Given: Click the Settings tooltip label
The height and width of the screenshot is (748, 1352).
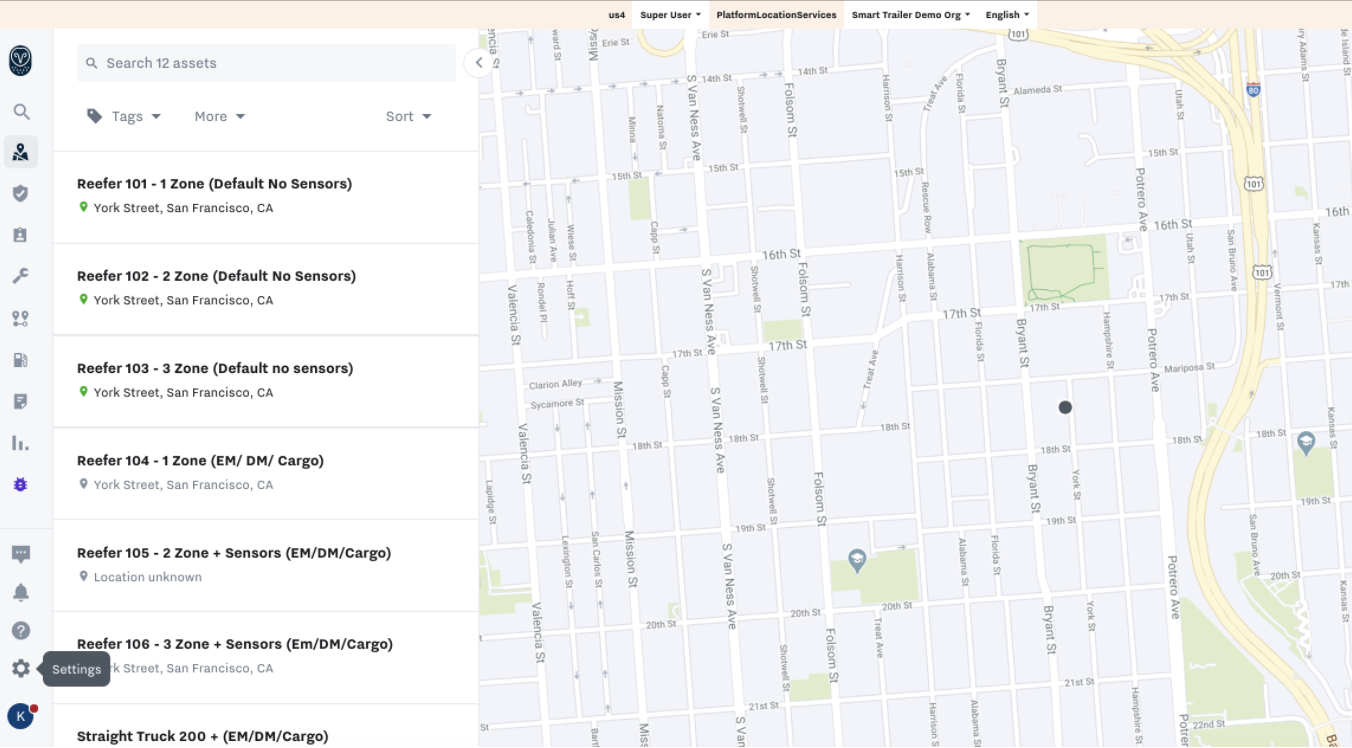Looking at the screenshot, I should 77,669.
